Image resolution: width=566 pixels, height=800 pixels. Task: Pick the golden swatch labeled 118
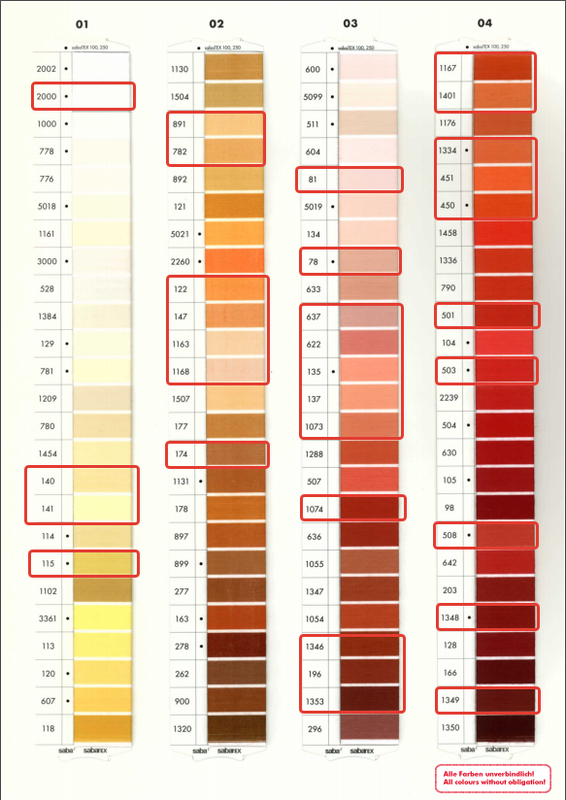tap(103, 729)
